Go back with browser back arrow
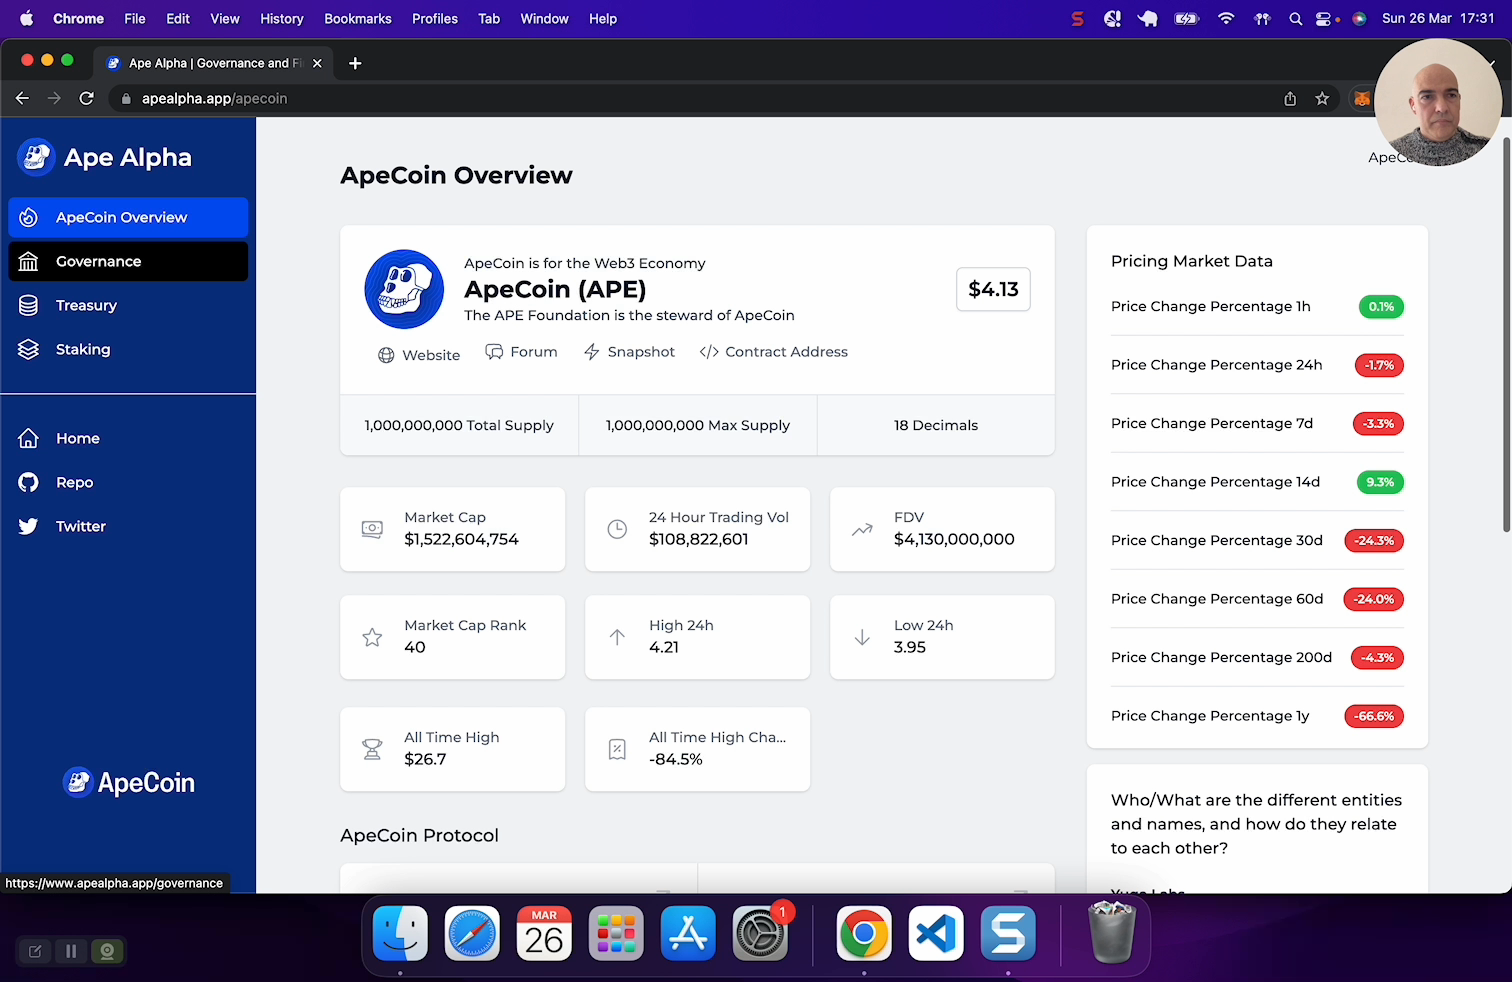The height and width of the screenshot is (982, 1512). click(x=22, y=98)
